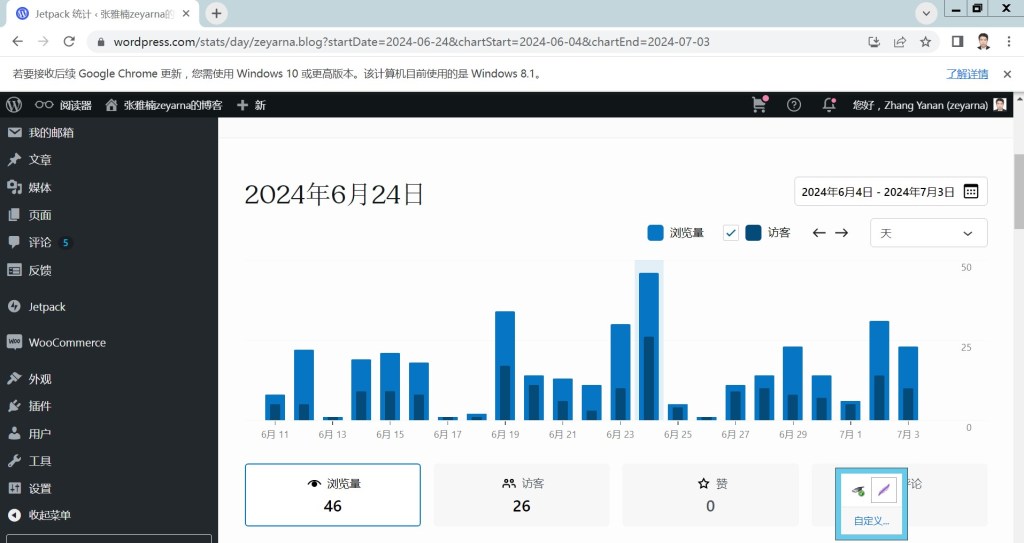Toggle the 访客 visitors checkbox
The width and height of the screenshot is (1024, 543).
[731, 233]
